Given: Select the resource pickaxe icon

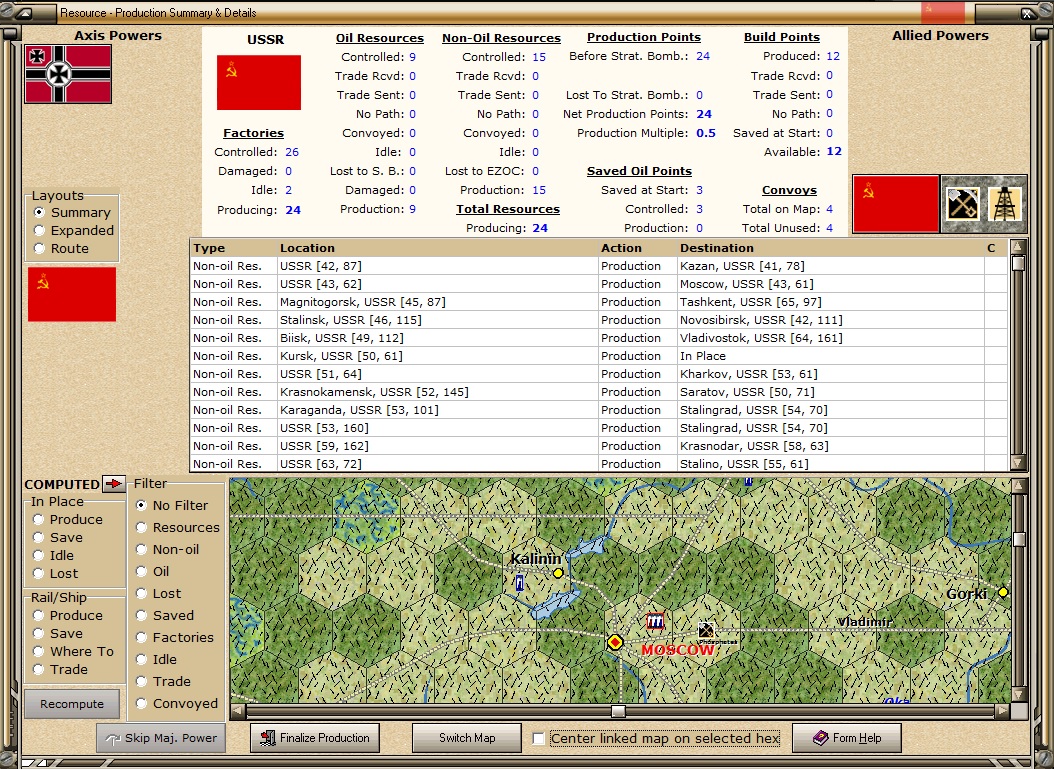Looking at the screenshot, I should 963,204.
